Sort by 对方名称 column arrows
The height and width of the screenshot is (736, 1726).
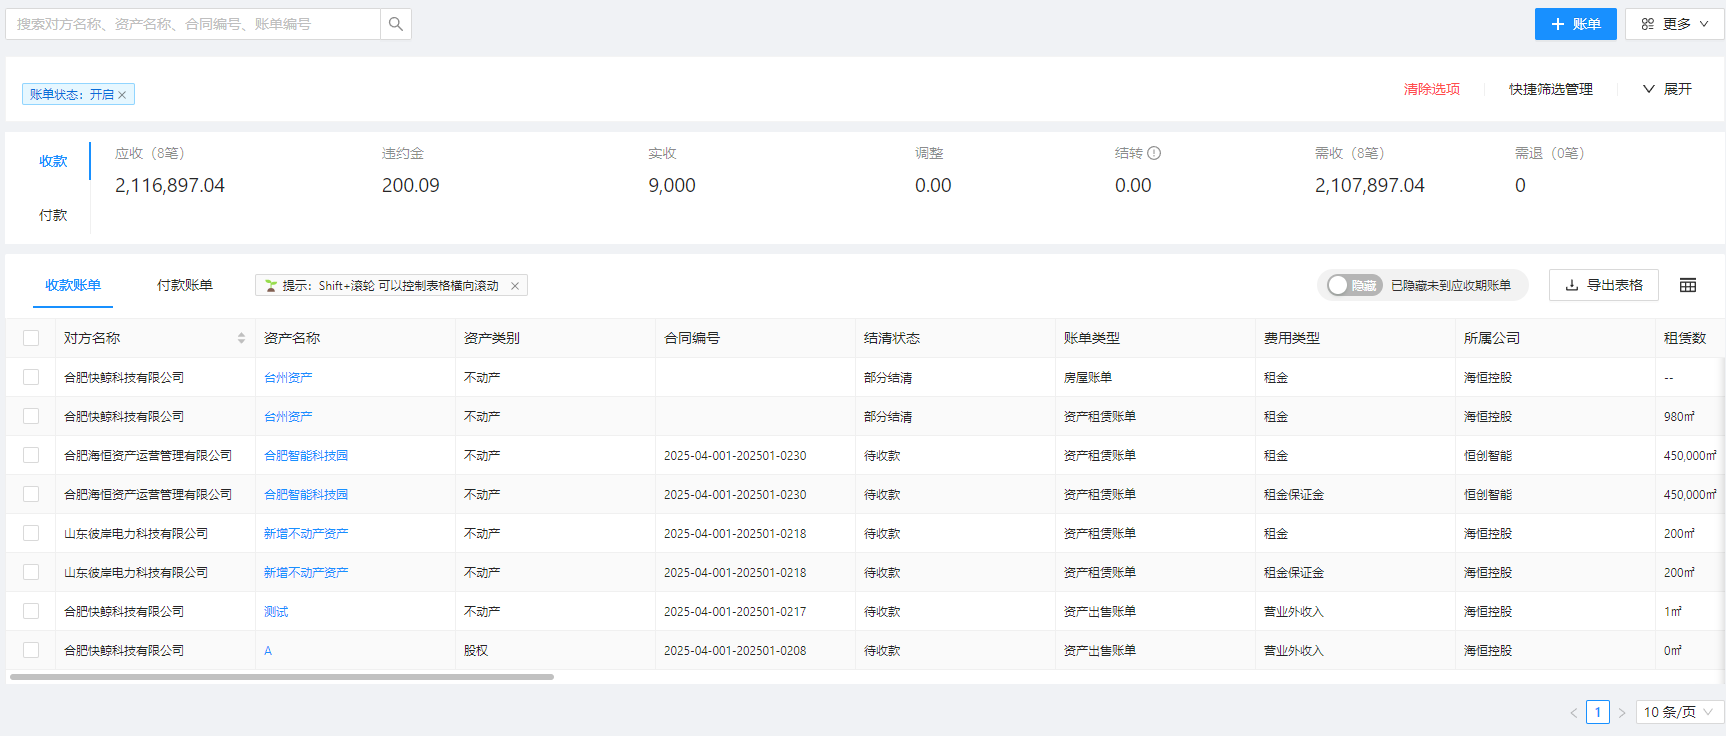point(241,338)
